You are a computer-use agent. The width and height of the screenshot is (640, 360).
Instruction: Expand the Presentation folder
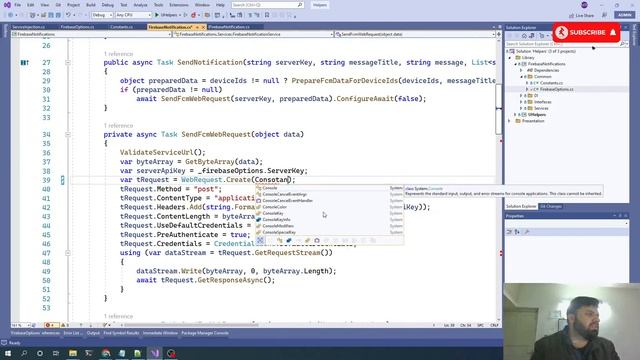click(510, 121)
